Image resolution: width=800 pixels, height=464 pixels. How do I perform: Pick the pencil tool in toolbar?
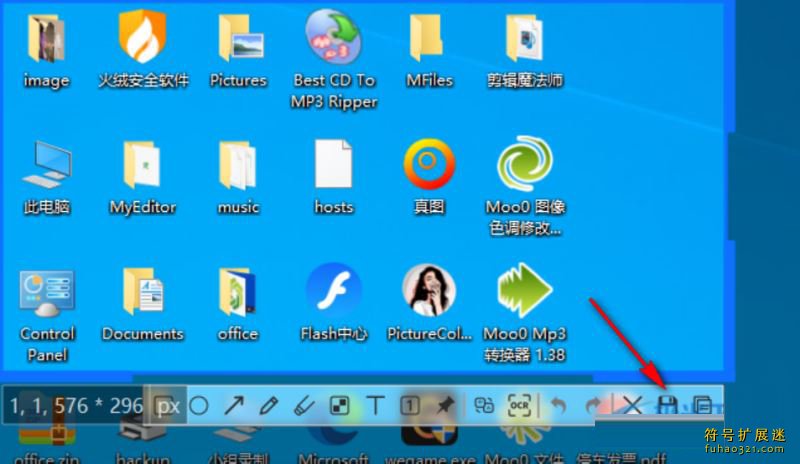[268, 405]
